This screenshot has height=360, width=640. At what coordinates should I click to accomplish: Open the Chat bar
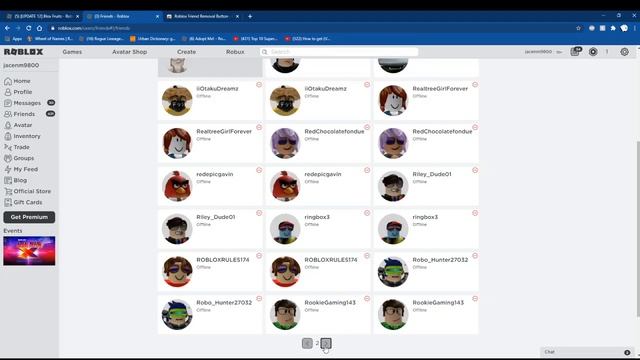587,352
